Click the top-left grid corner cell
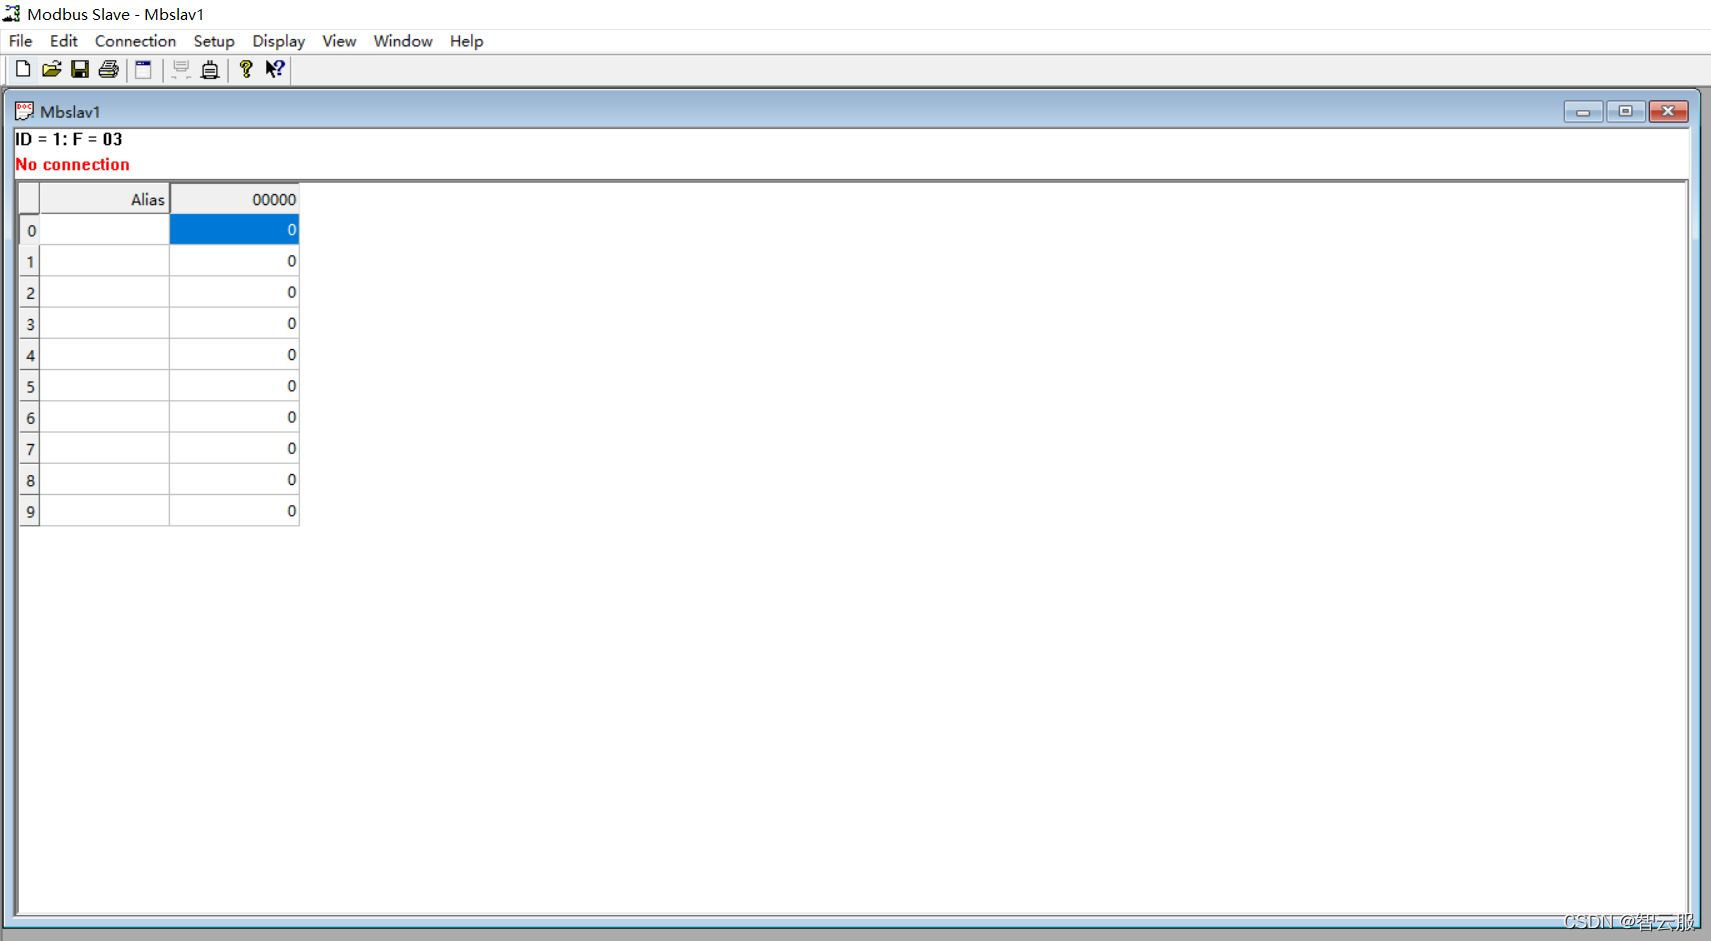 pos(29,199)
